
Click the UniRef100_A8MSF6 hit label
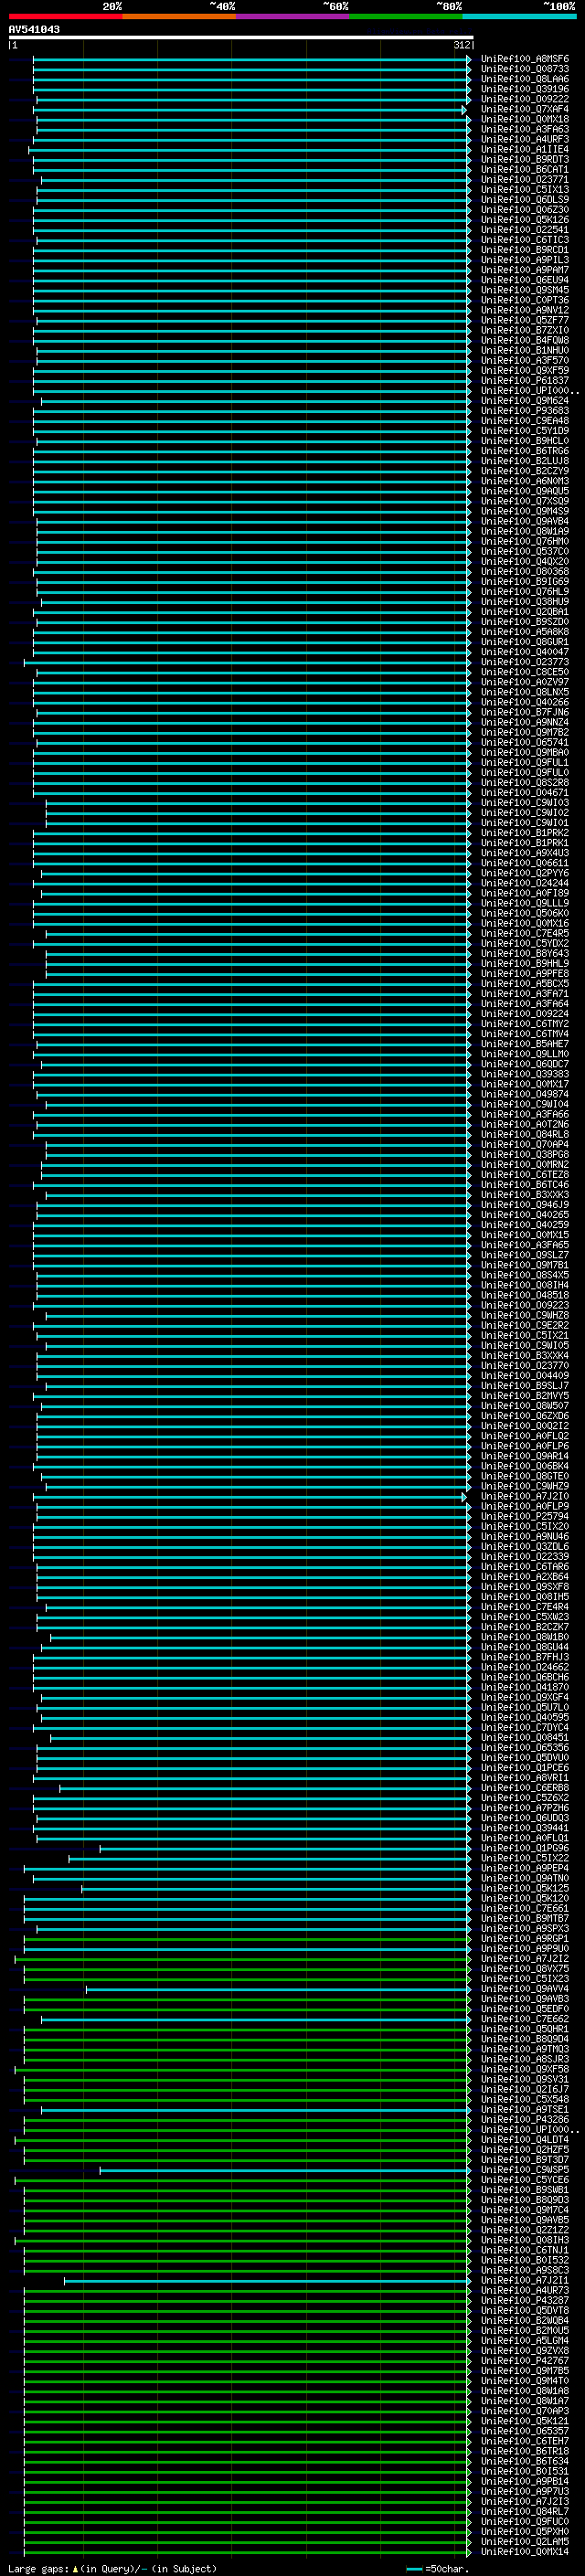525,59
